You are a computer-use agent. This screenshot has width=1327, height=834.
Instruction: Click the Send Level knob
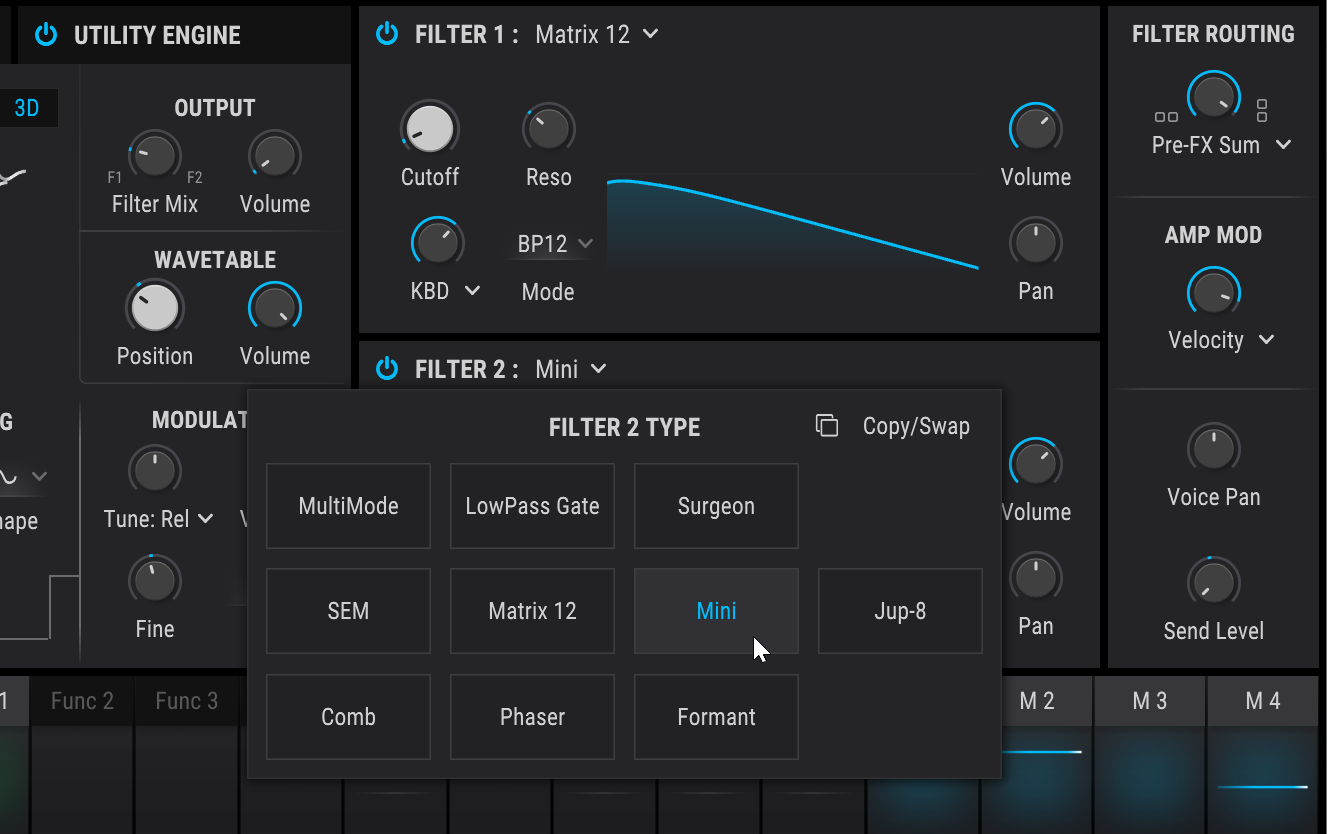[x=1213, y=583]
